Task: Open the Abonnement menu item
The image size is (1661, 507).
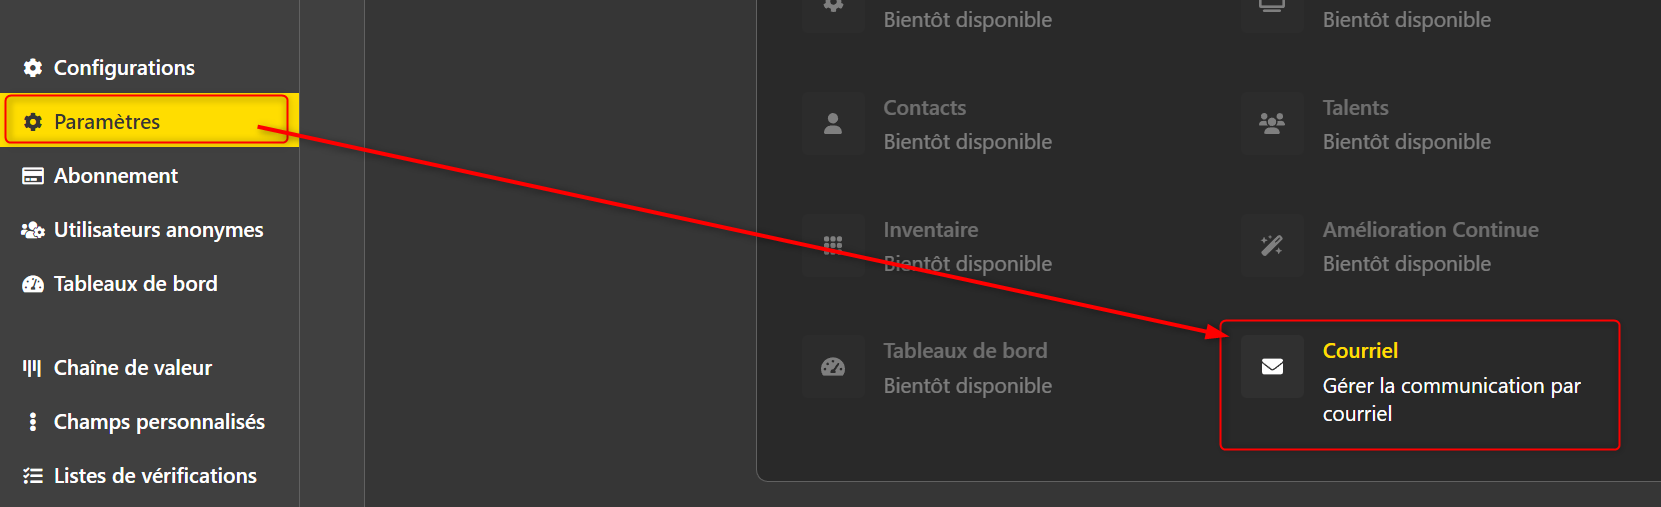Action: (149, 176)
